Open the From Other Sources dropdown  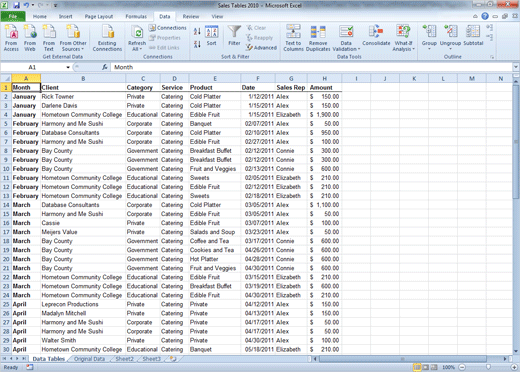click(x=73, y=38)
